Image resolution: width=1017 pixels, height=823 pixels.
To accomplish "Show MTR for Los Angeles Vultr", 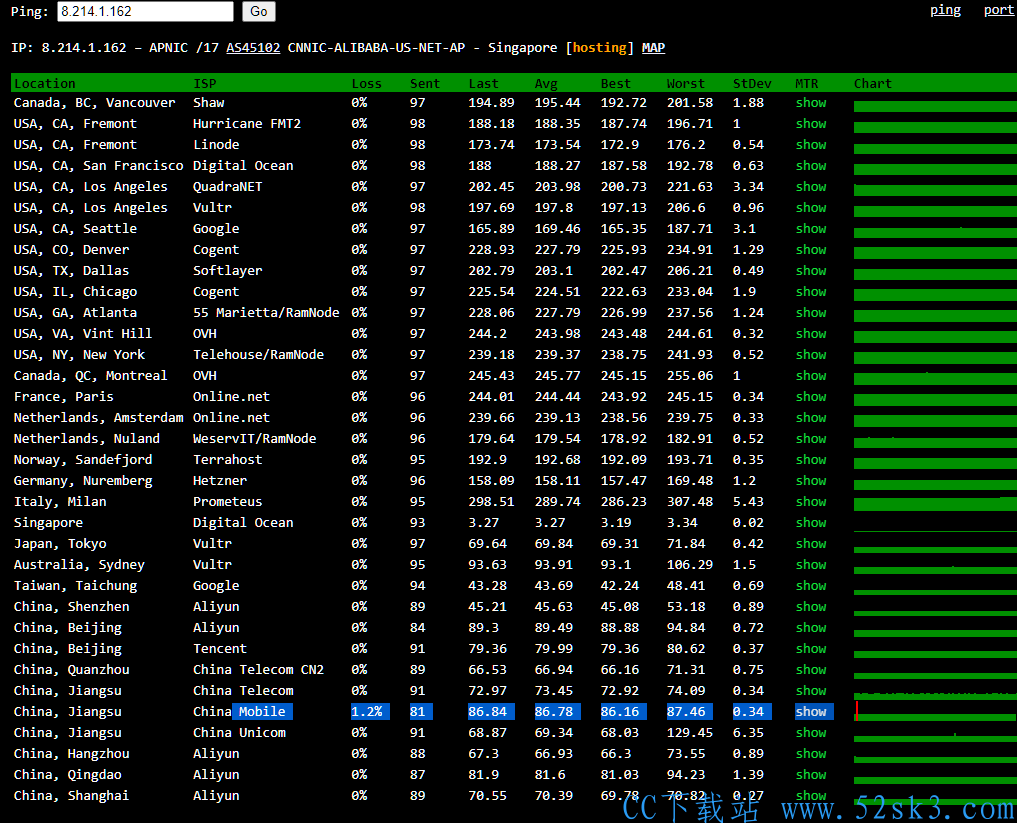I will tap(811, 208).
